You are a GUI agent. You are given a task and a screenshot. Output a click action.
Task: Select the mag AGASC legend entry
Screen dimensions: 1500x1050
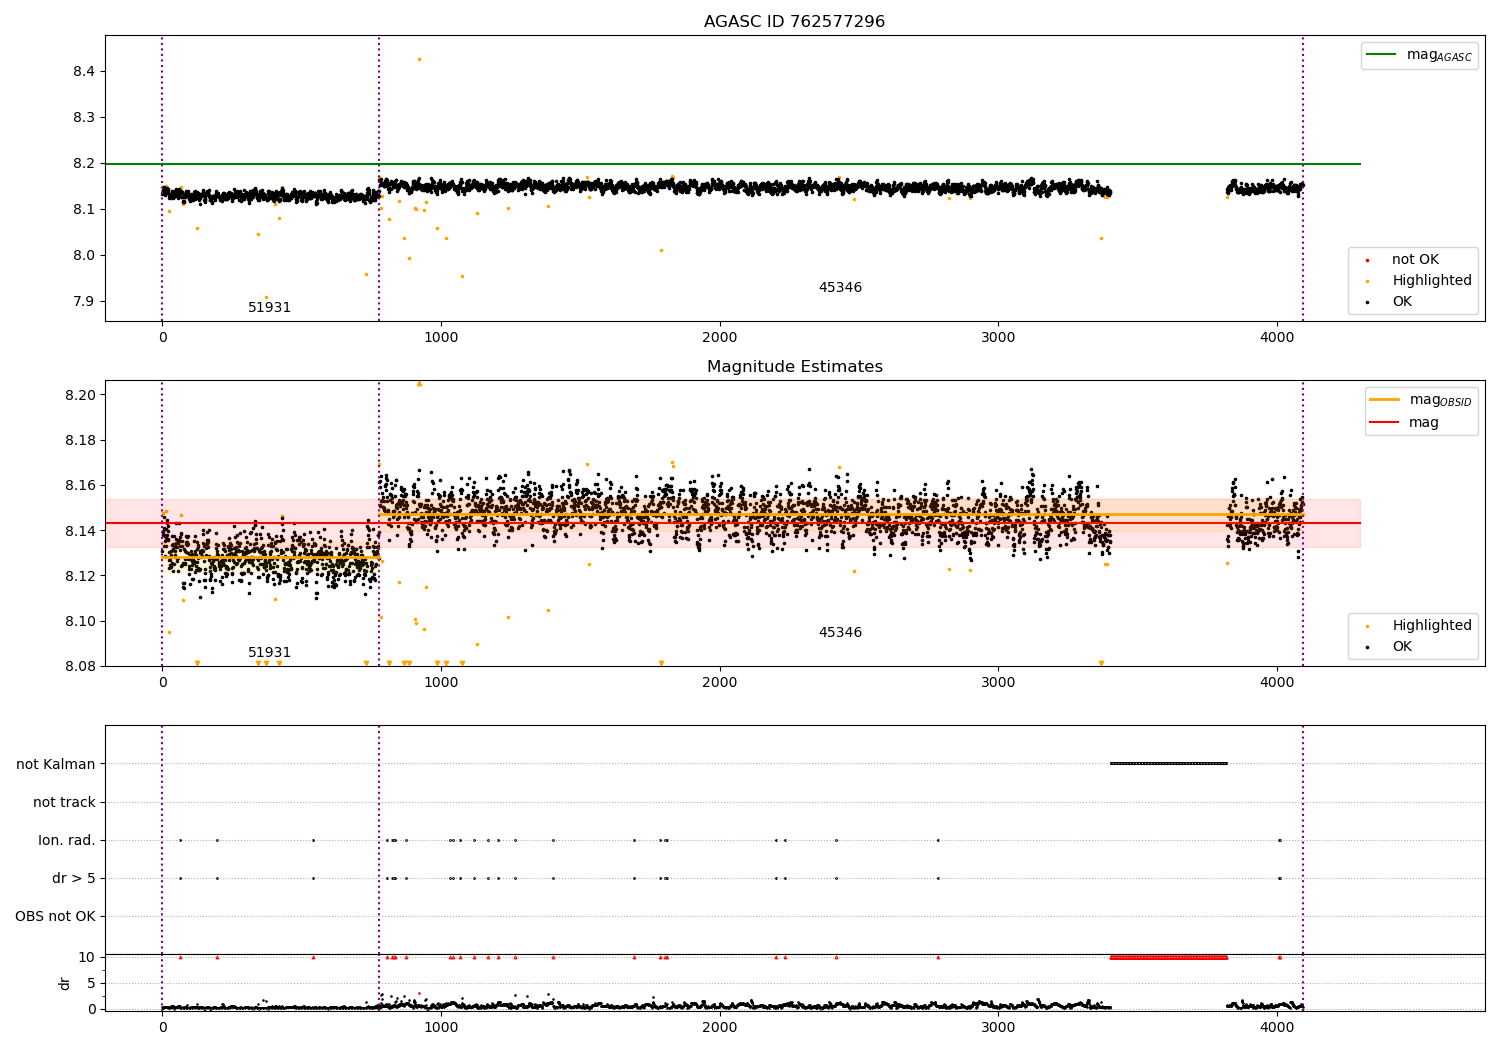point(1419,55)
